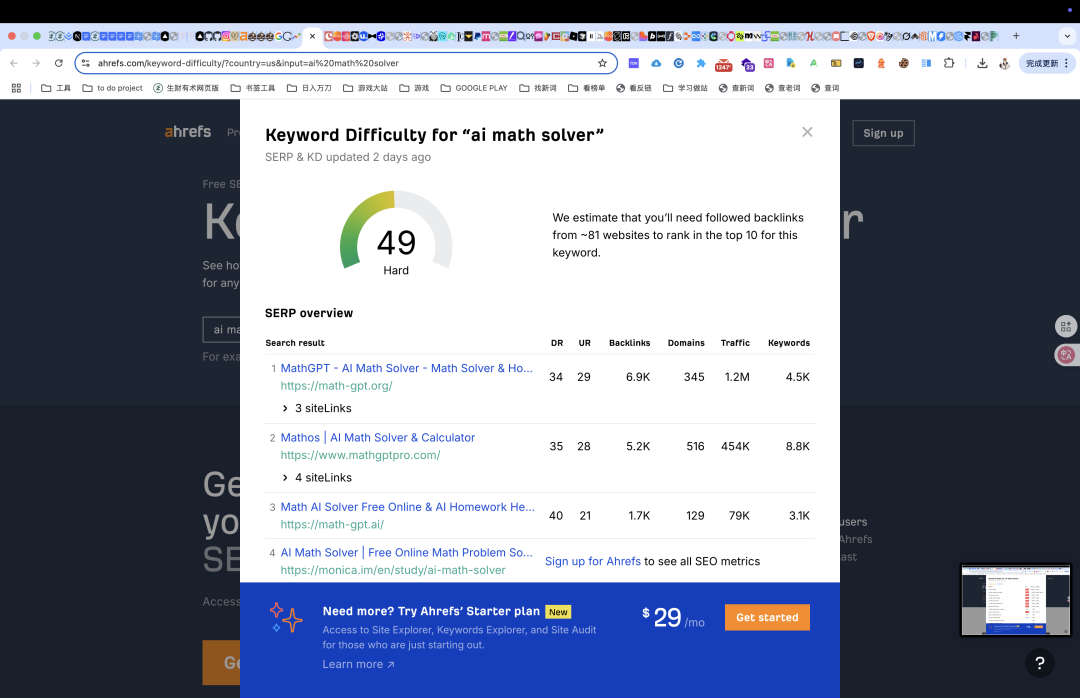Image resolution: width=1080 pixels, height=698 pixels.
Task: Open the 生财有术网页版 bookmark
Action: point(186,88)
